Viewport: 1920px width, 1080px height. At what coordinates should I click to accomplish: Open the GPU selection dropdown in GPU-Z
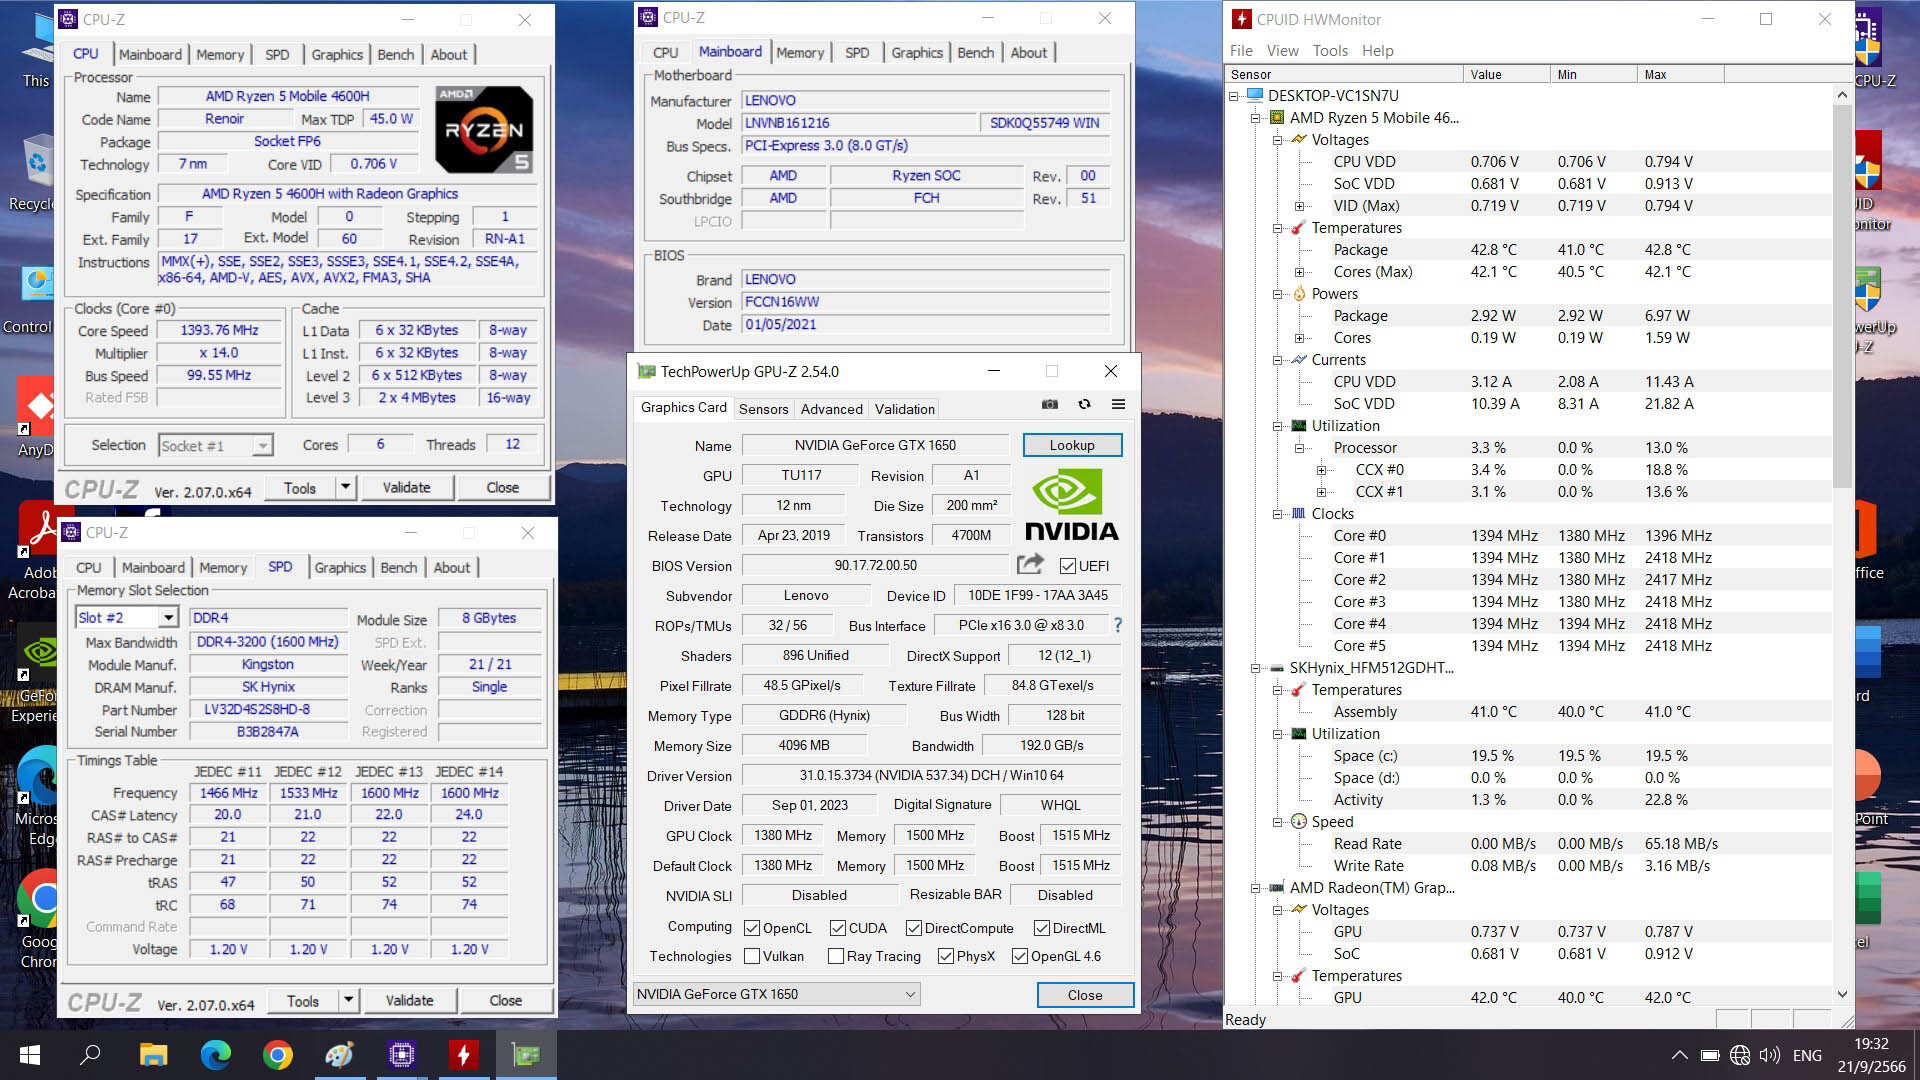click(776, 994)
